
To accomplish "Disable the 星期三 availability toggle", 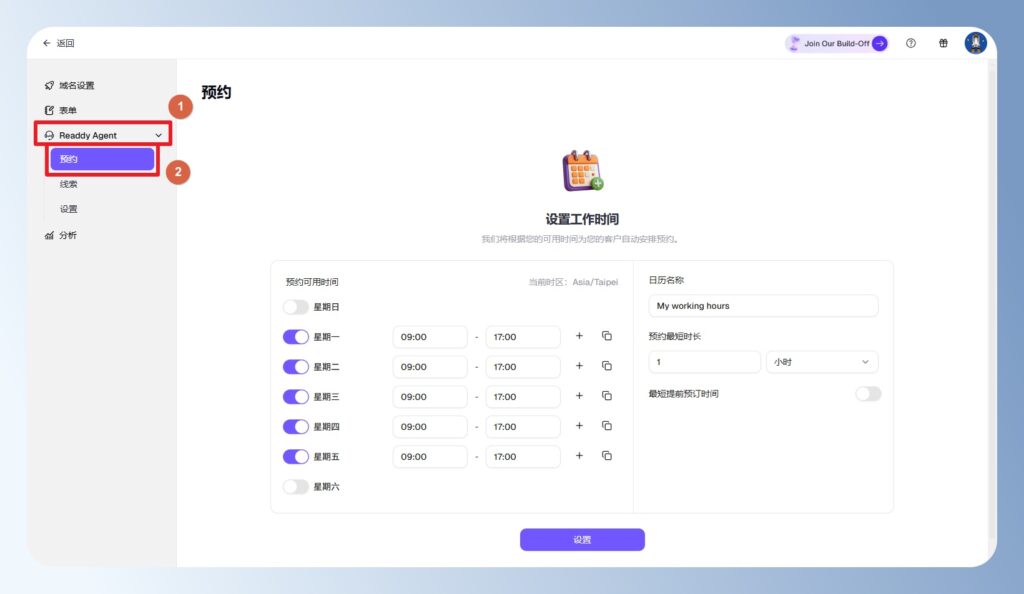I will [x=294, y=396].
